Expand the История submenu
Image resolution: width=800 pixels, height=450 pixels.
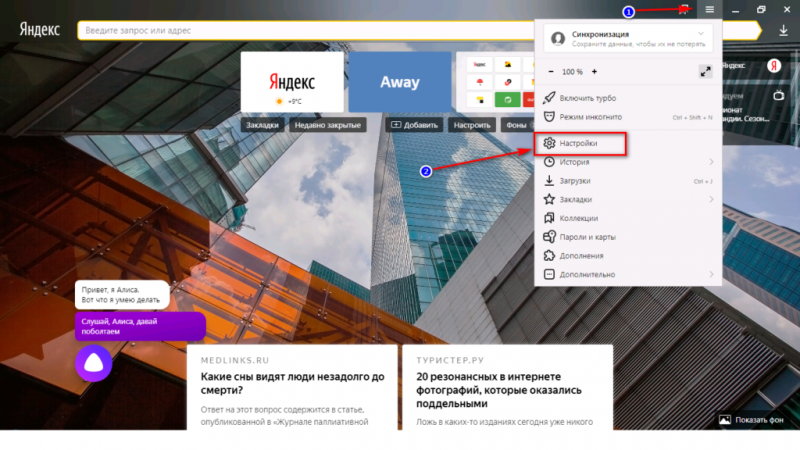tap(628, 162)
